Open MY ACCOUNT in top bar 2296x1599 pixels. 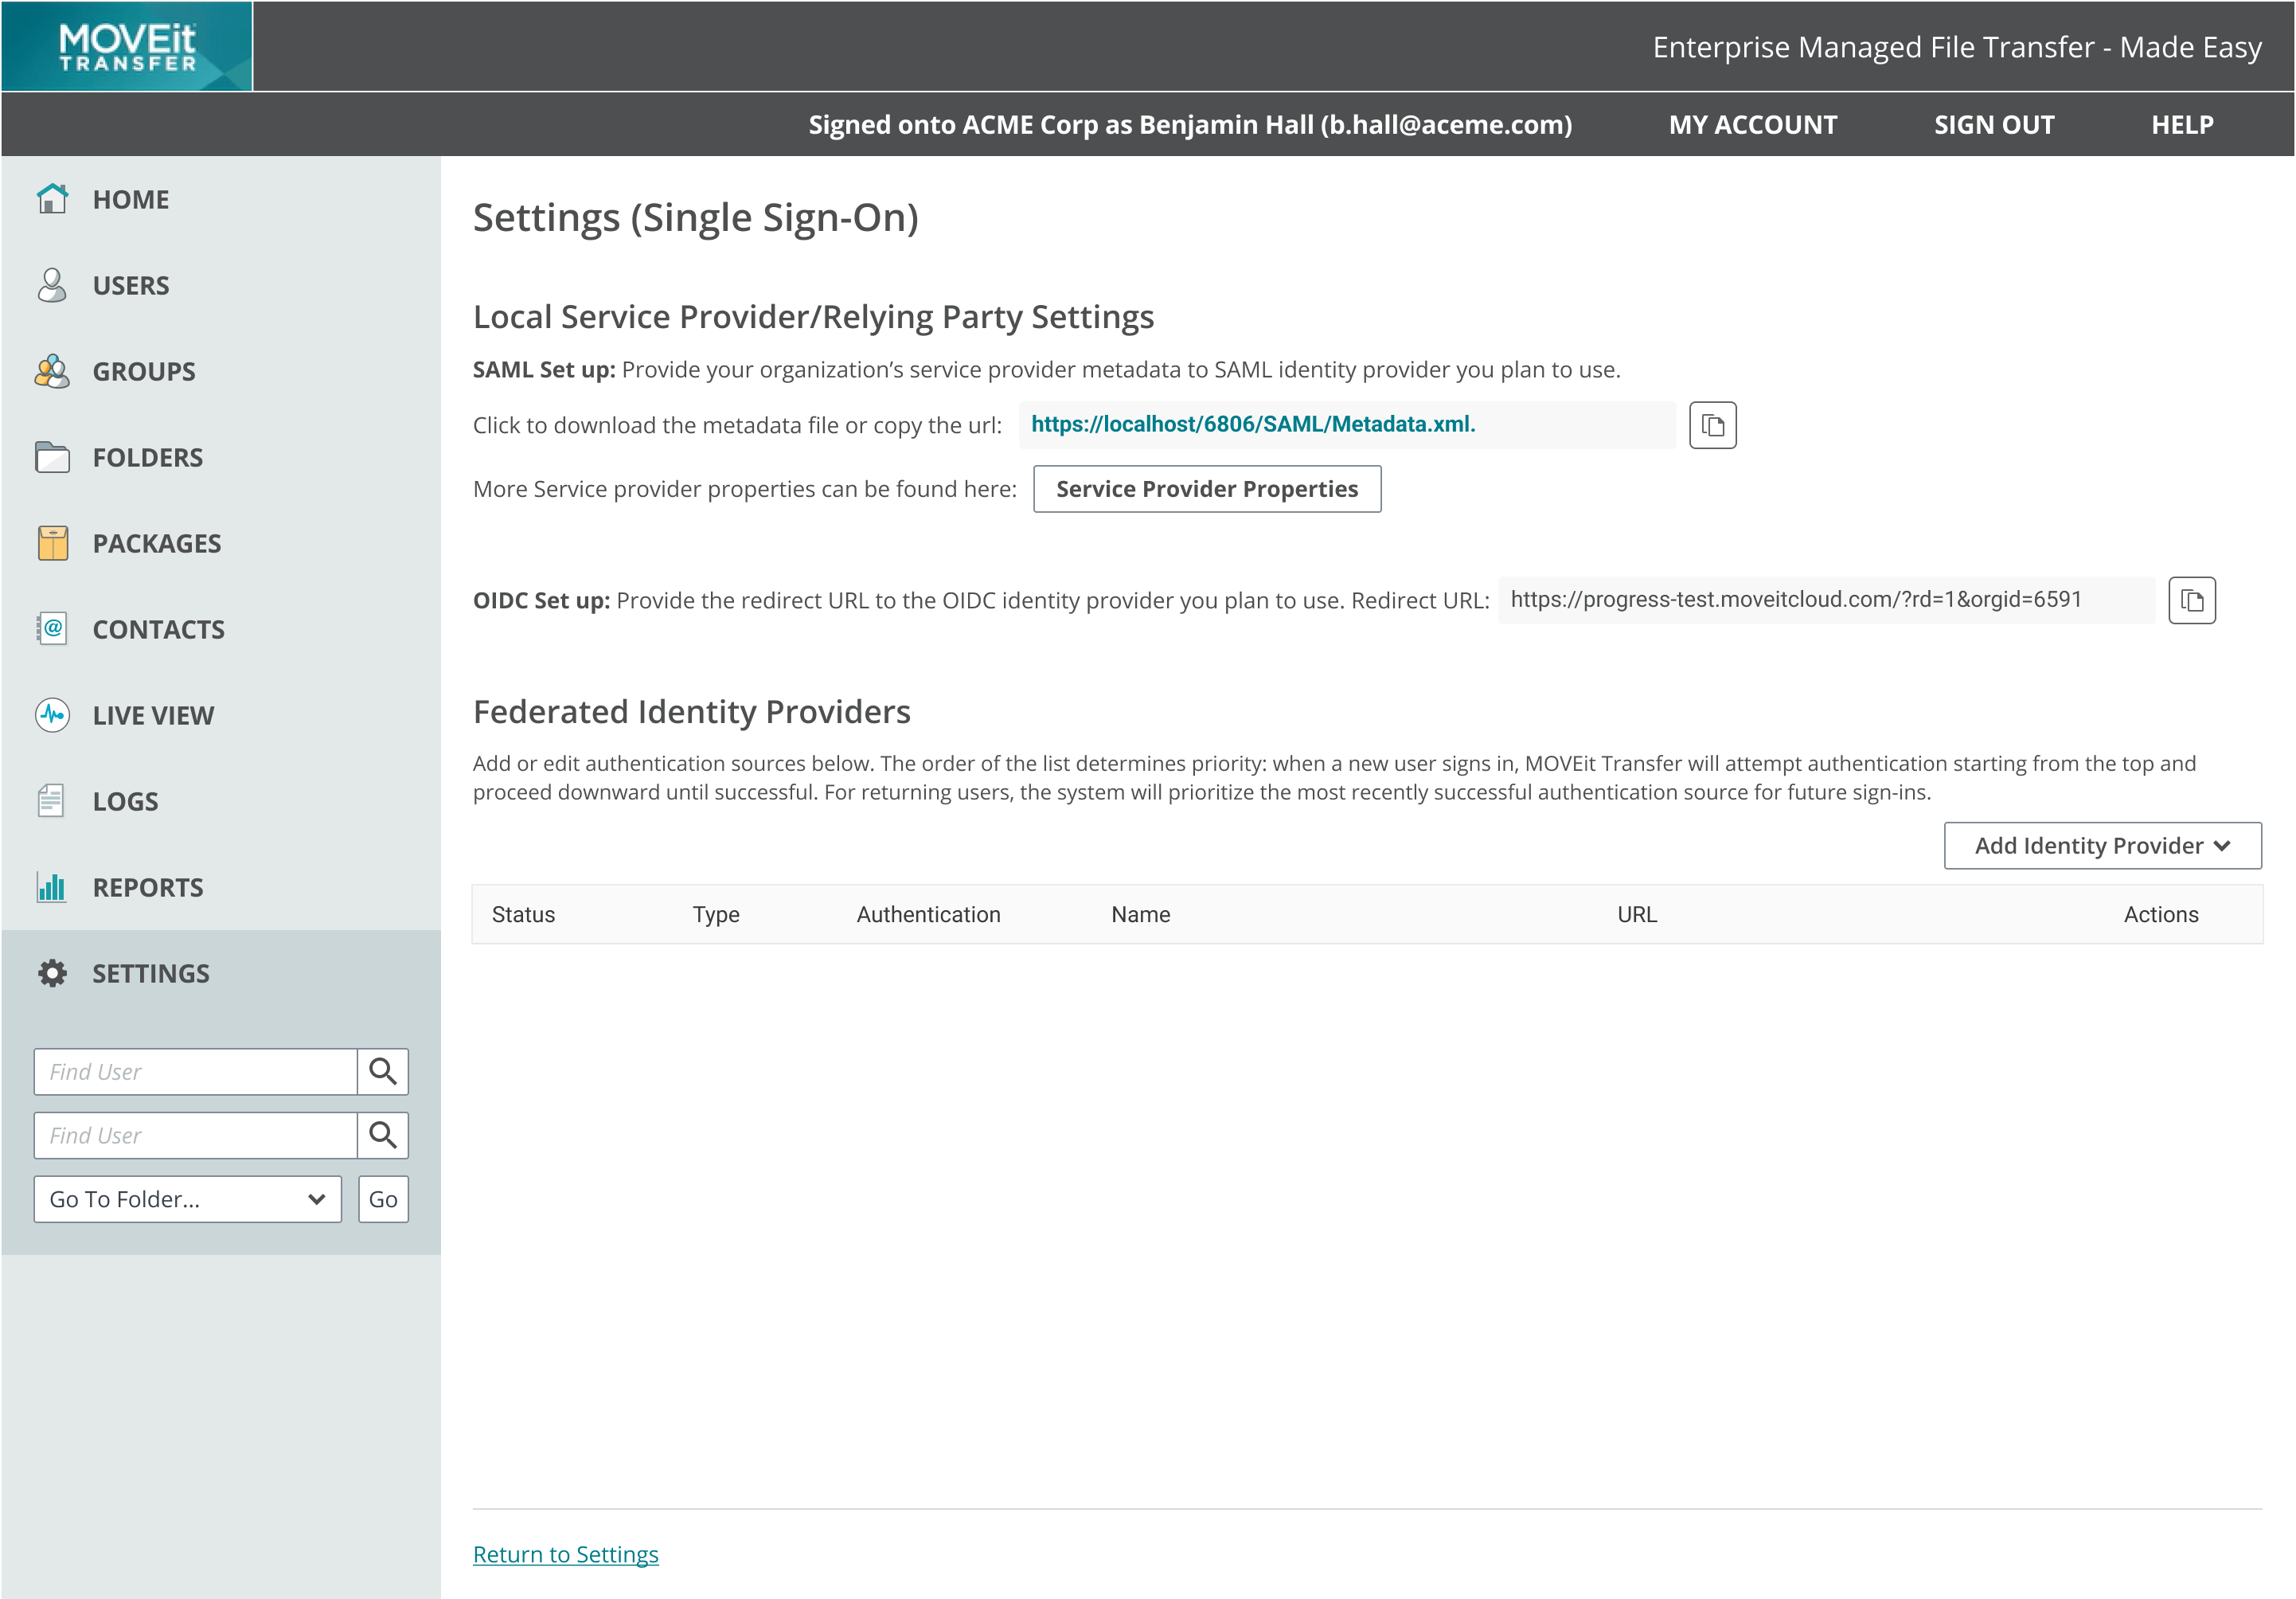click(x=1752, y=125)
